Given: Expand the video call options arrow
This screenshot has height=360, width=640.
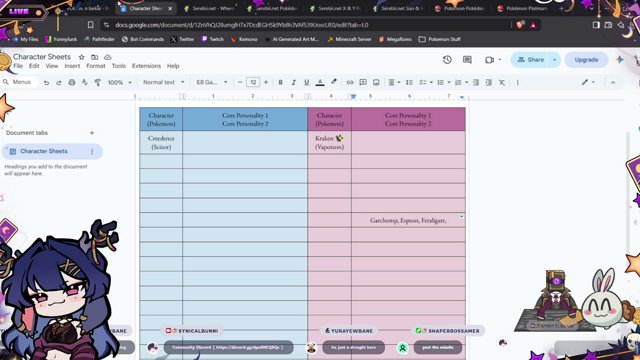Looking at the screenshot, I should click(500, 60).
